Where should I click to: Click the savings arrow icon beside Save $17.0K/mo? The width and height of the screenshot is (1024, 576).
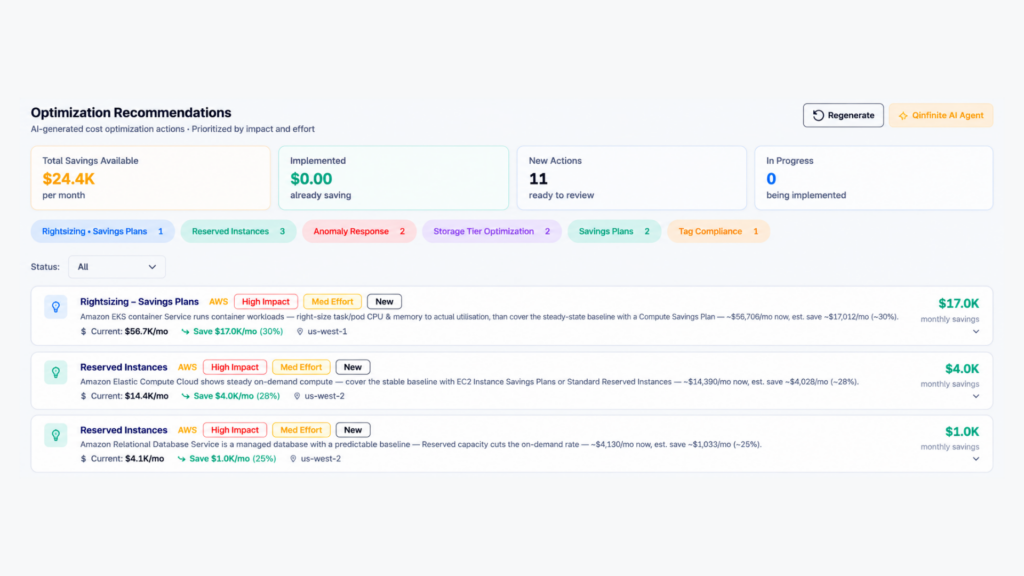(185, 332)
